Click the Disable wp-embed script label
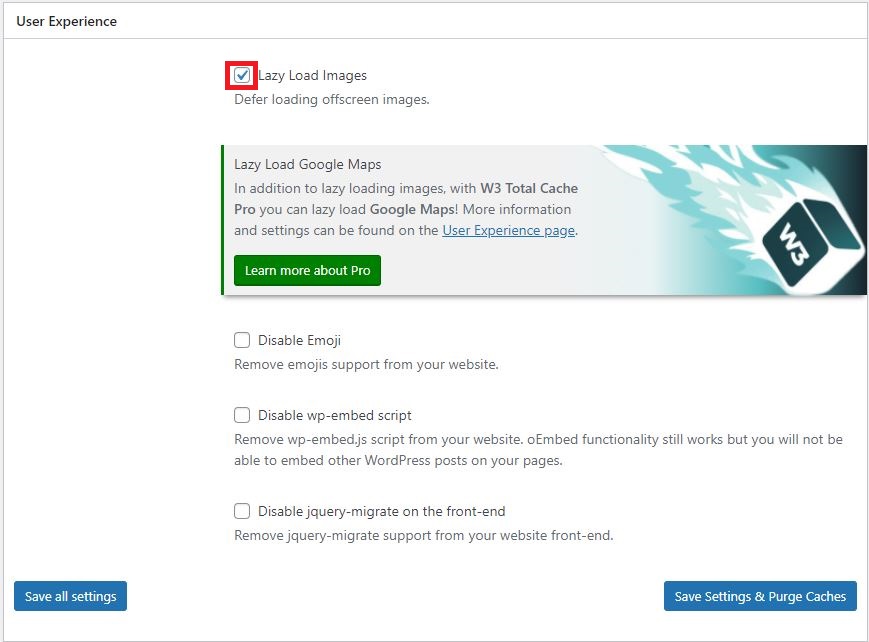This screenshot has height=642, width=869. (x=335, y=415)
